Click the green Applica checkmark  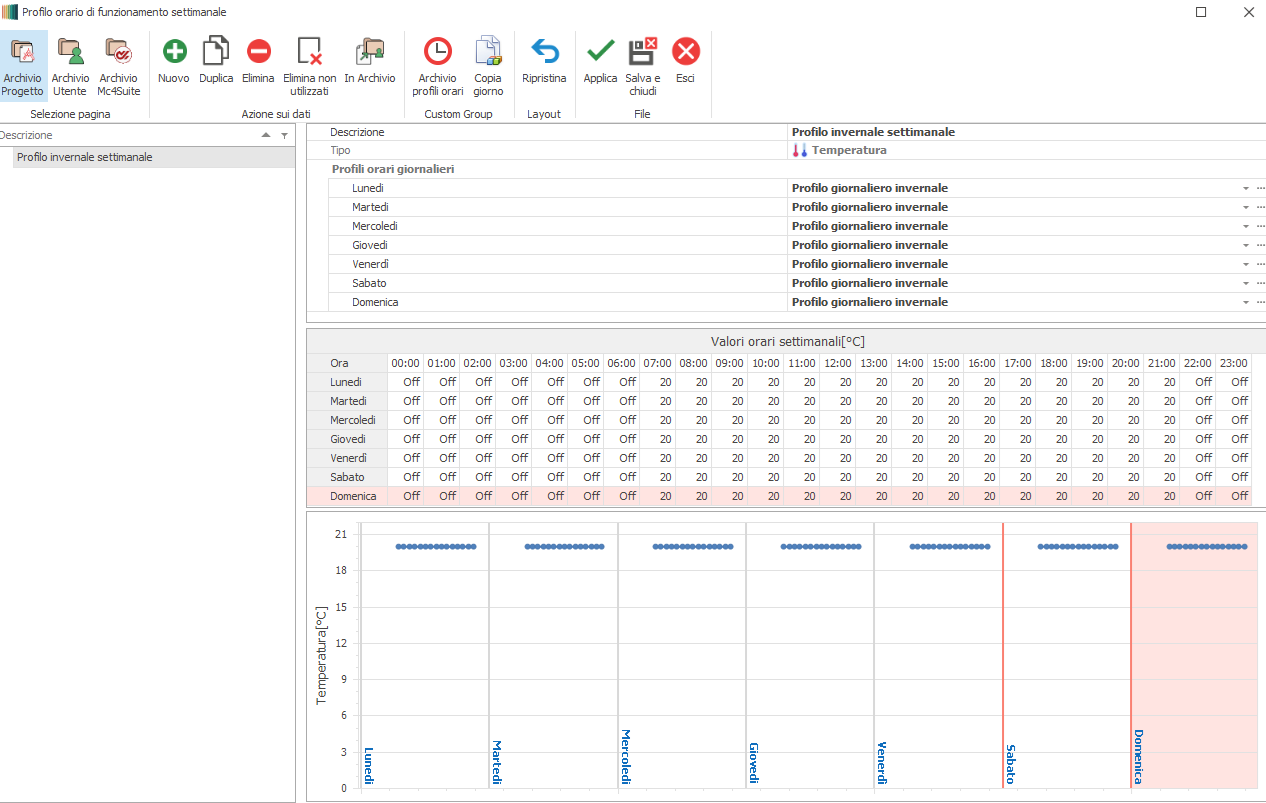coord(600,52)
